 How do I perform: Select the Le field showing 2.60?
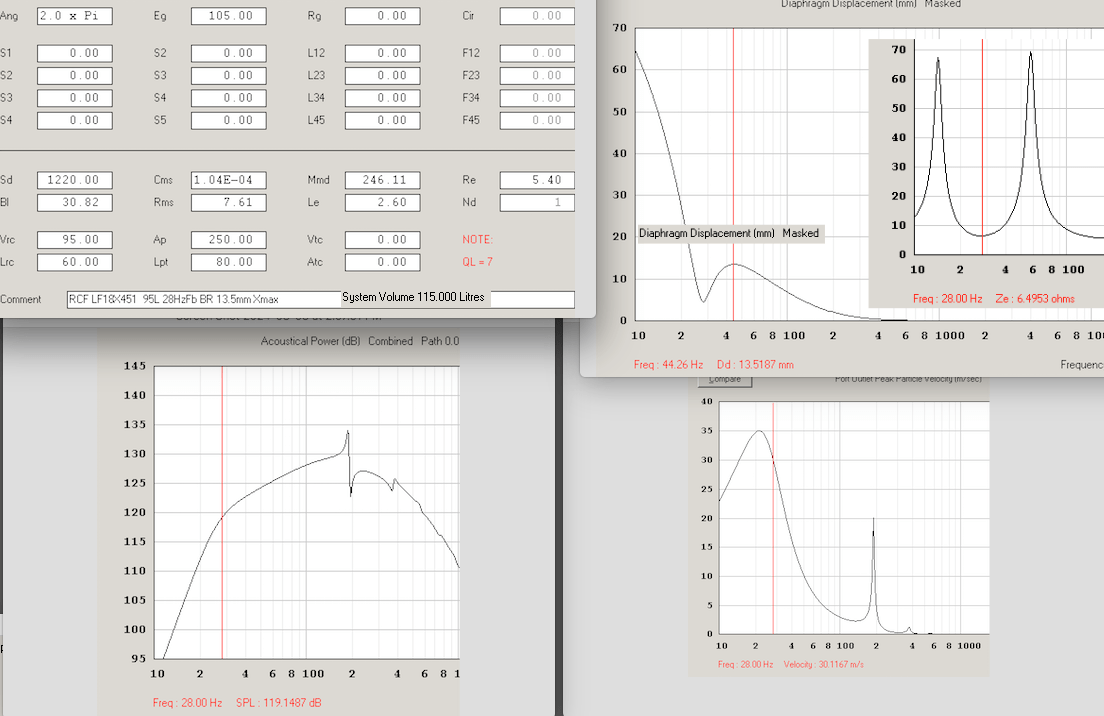point(382,203)
